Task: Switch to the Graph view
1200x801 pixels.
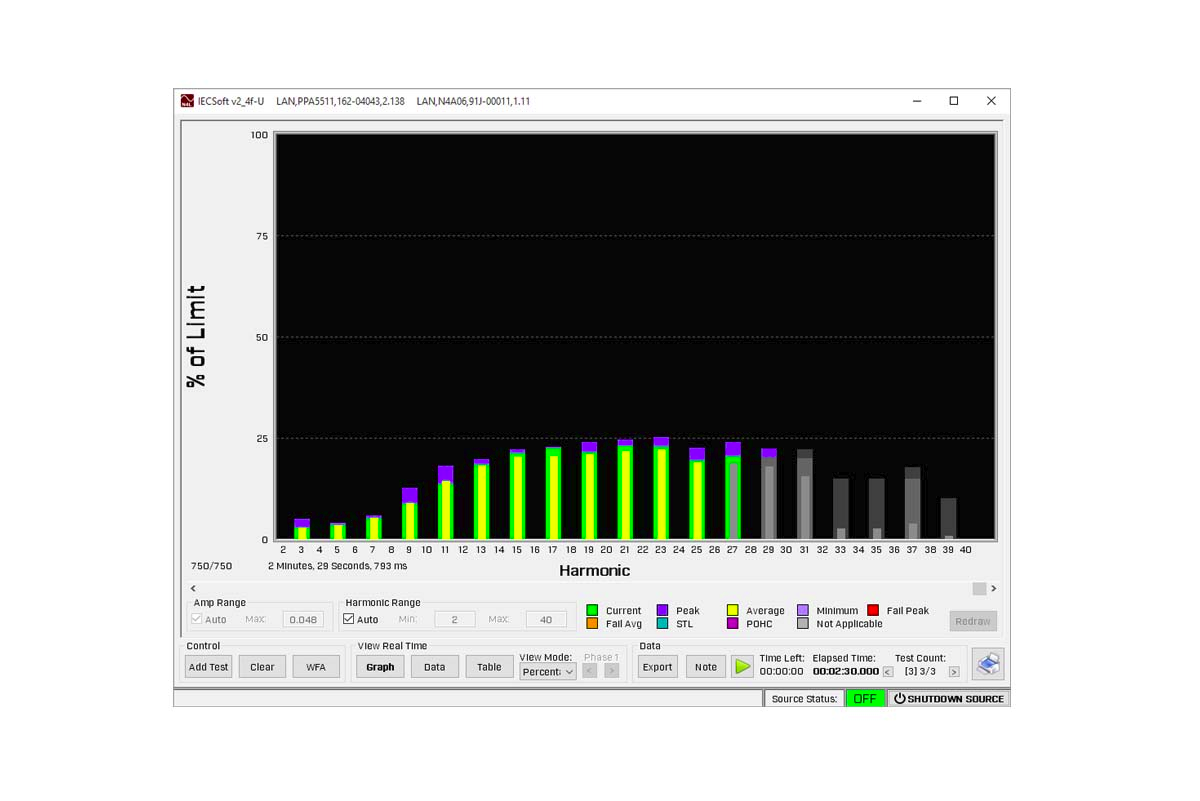Action: [x=380, y=666]
